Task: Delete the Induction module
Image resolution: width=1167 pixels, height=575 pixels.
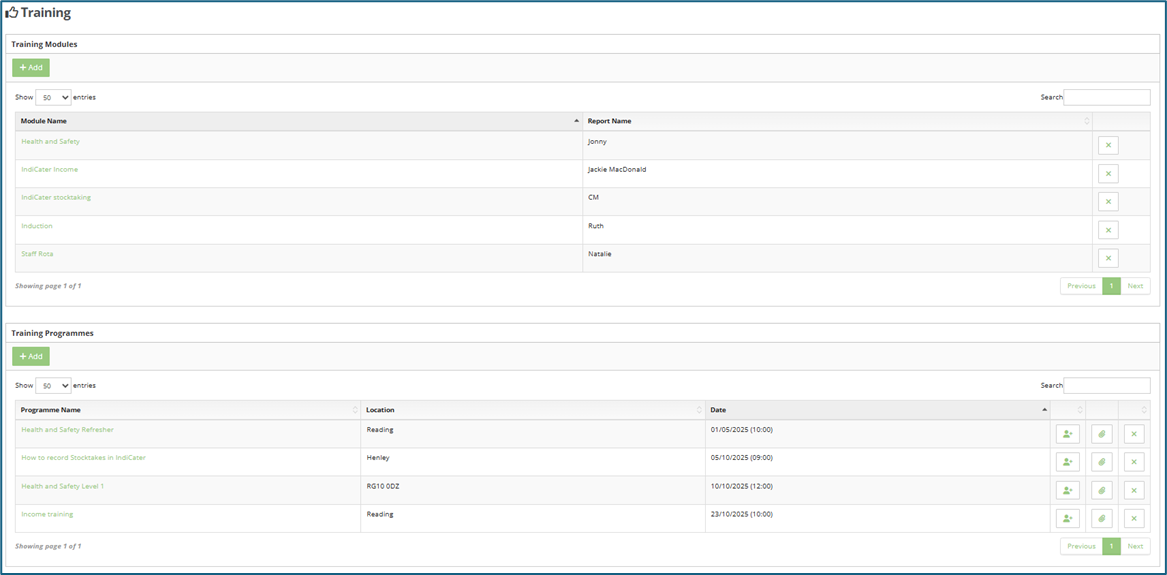Action: [x=1108, y=230]
